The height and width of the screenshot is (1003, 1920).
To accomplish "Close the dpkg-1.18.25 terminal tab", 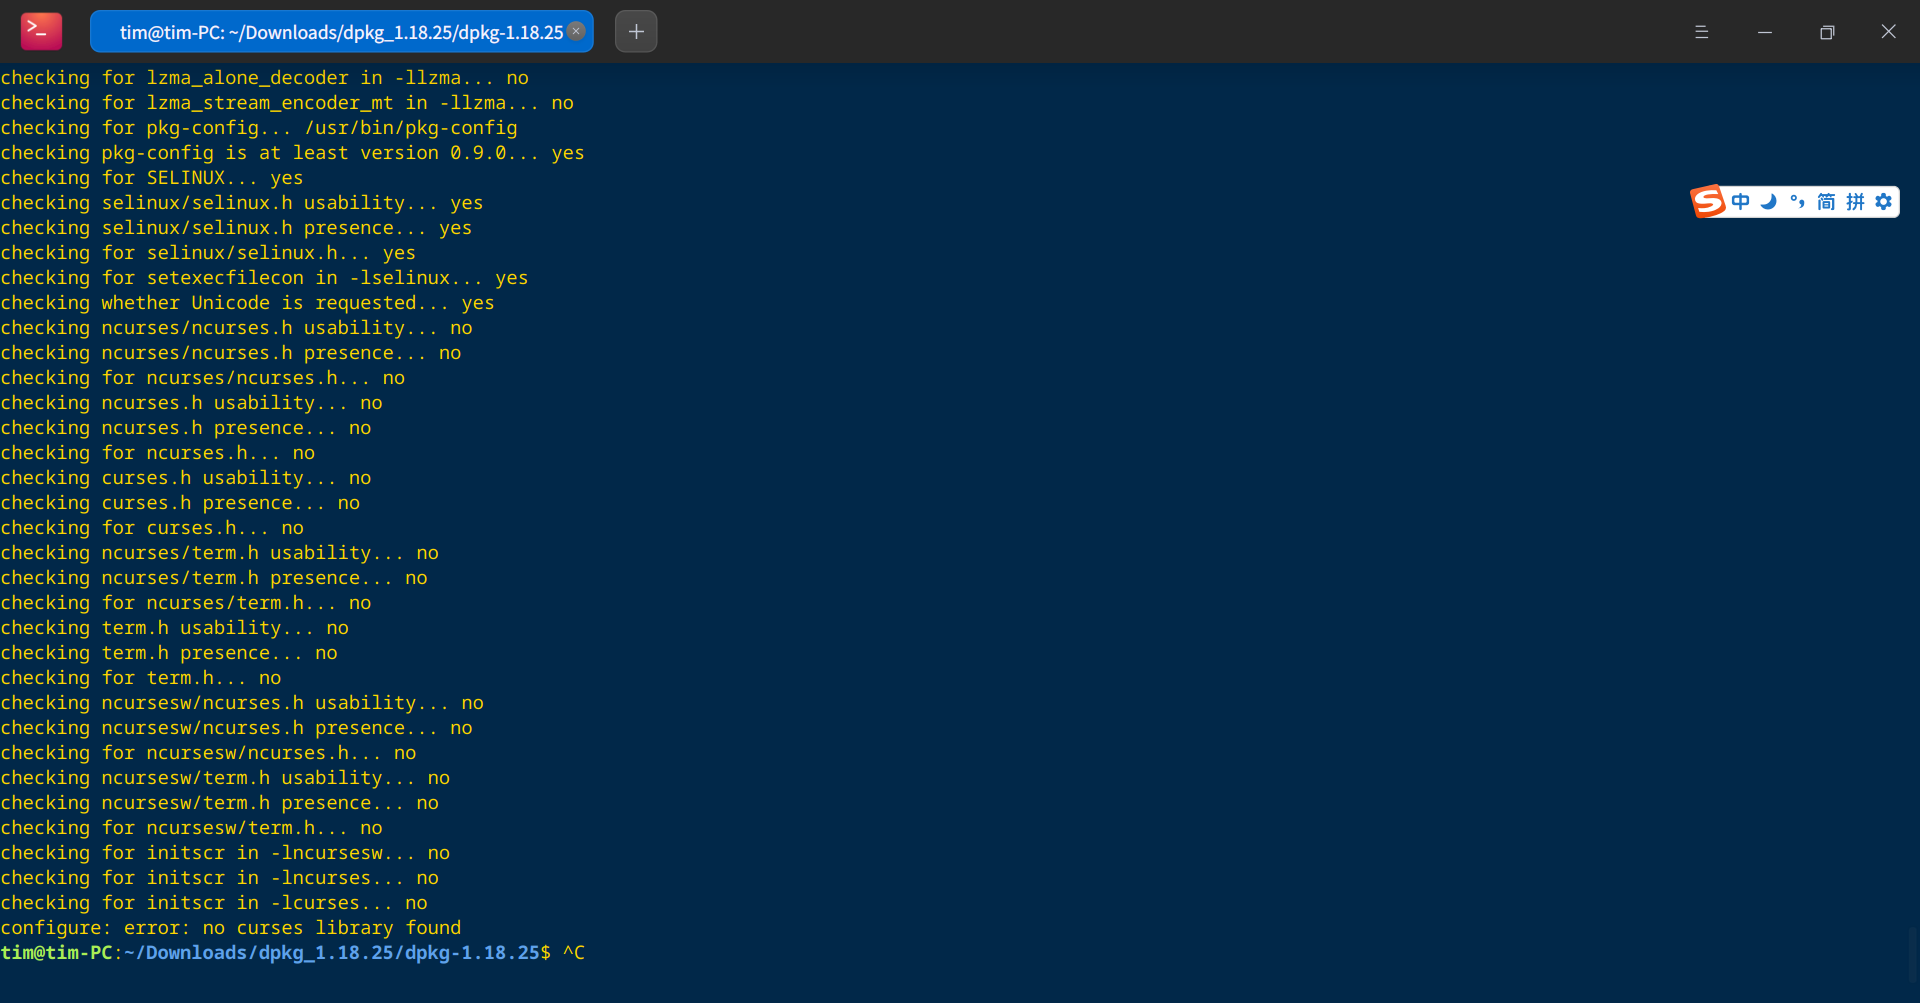I will coord(576,31).
